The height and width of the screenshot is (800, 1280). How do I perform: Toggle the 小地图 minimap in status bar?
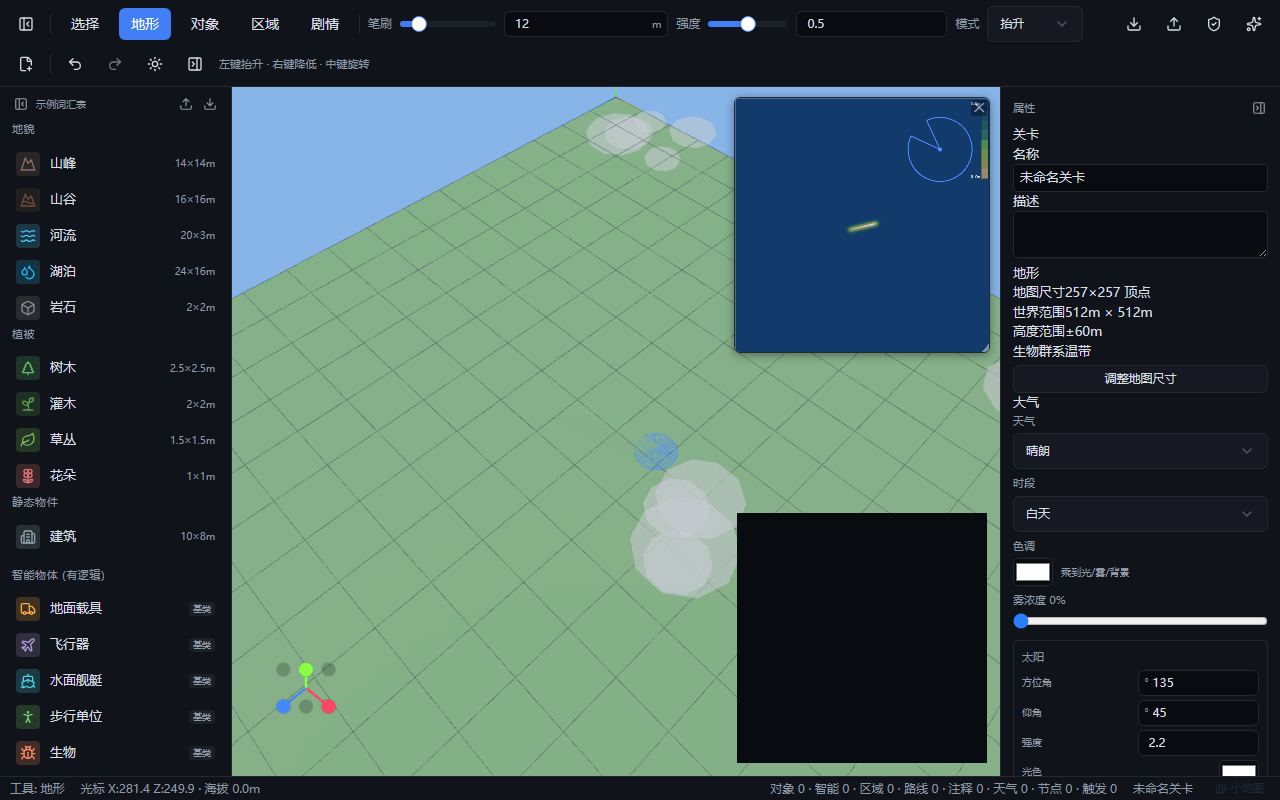1239,788
